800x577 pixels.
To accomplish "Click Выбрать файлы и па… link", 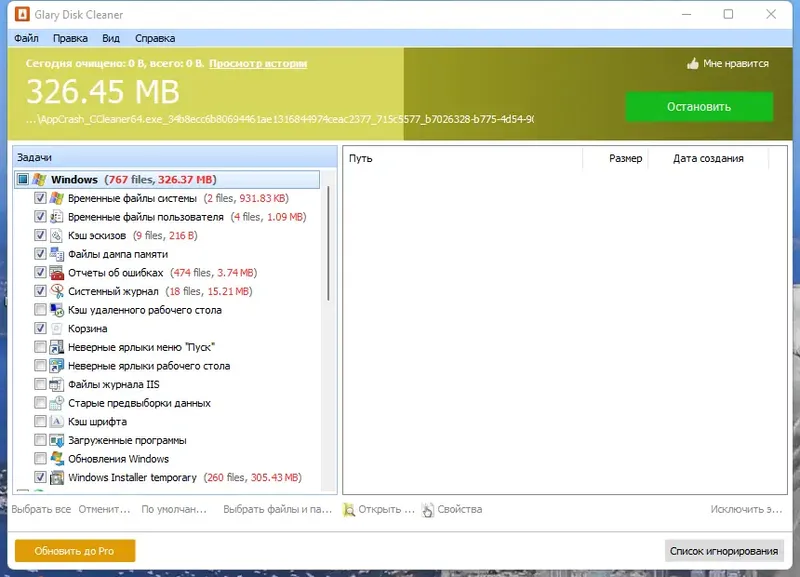I will tap(278, 509).
